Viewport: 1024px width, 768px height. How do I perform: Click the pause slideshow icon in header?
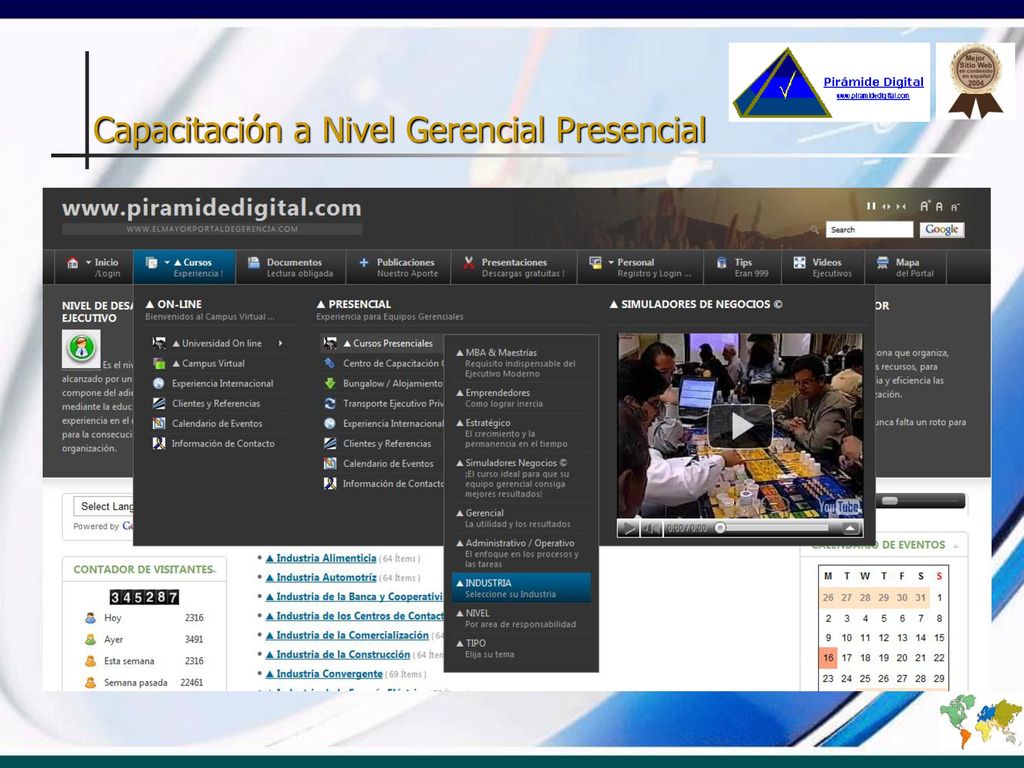(x=871, y=206)
